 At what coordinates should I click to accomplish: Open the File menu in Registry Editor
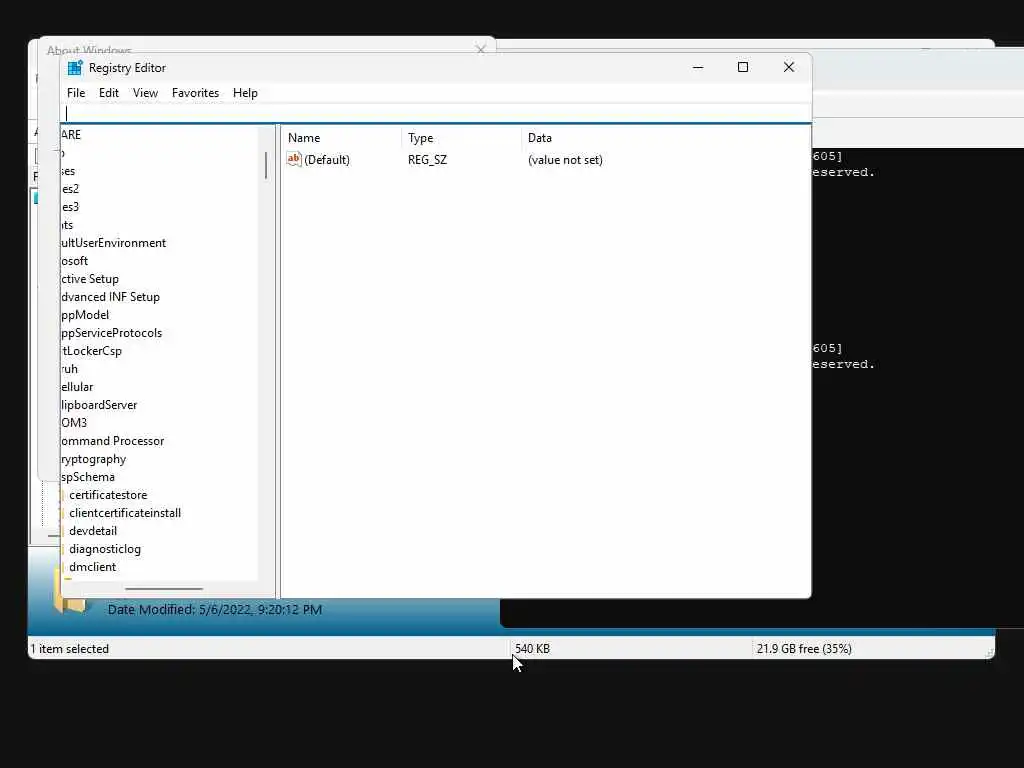pyautogui.click(x=76, y=93)
